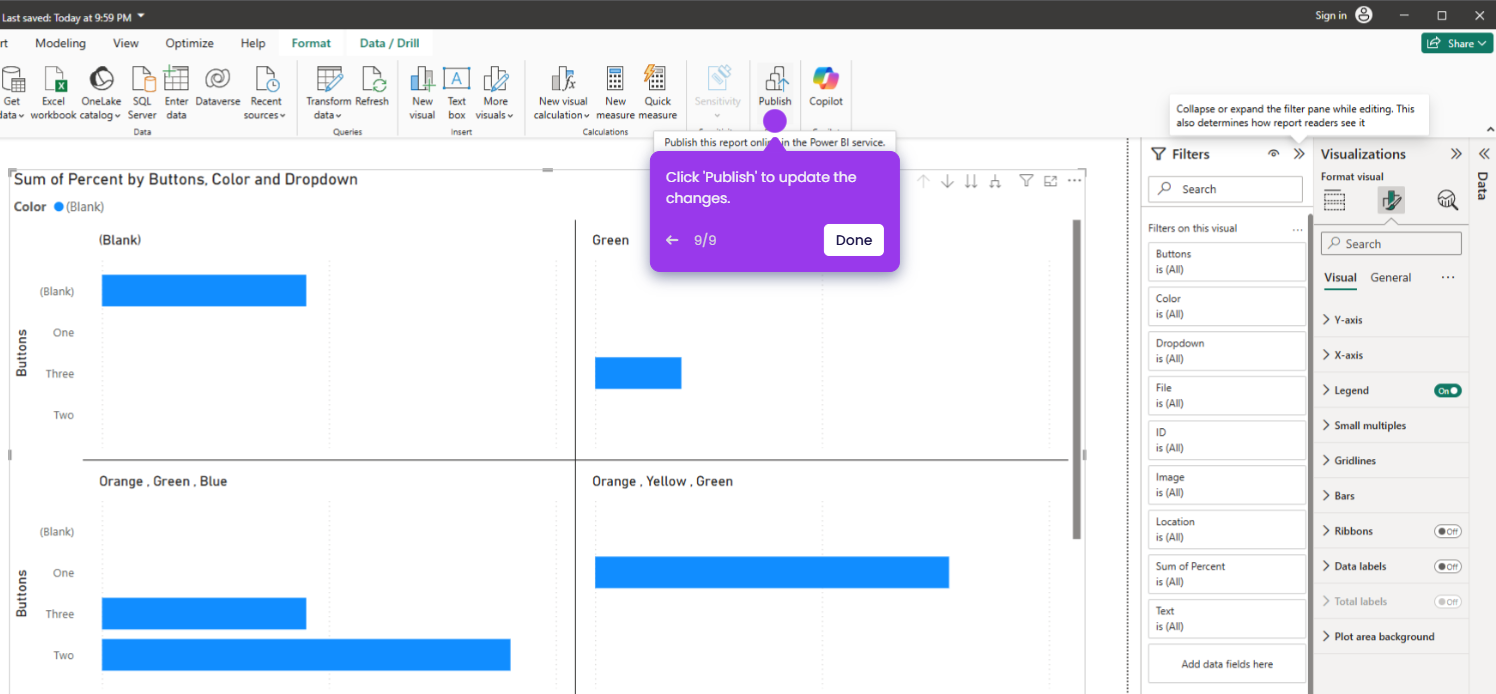Viewport: 1496px width, 694px height.
Task: Click the Publish icon
Action: click(x=775, y=79)
